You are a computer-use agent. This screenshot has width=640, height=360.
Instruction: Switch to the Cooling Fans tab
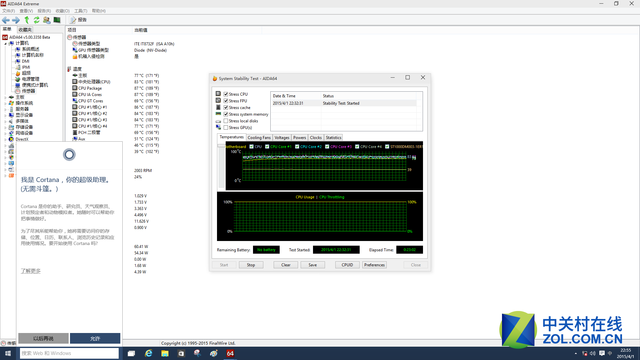pyautogui.click(x=259, y=138)
